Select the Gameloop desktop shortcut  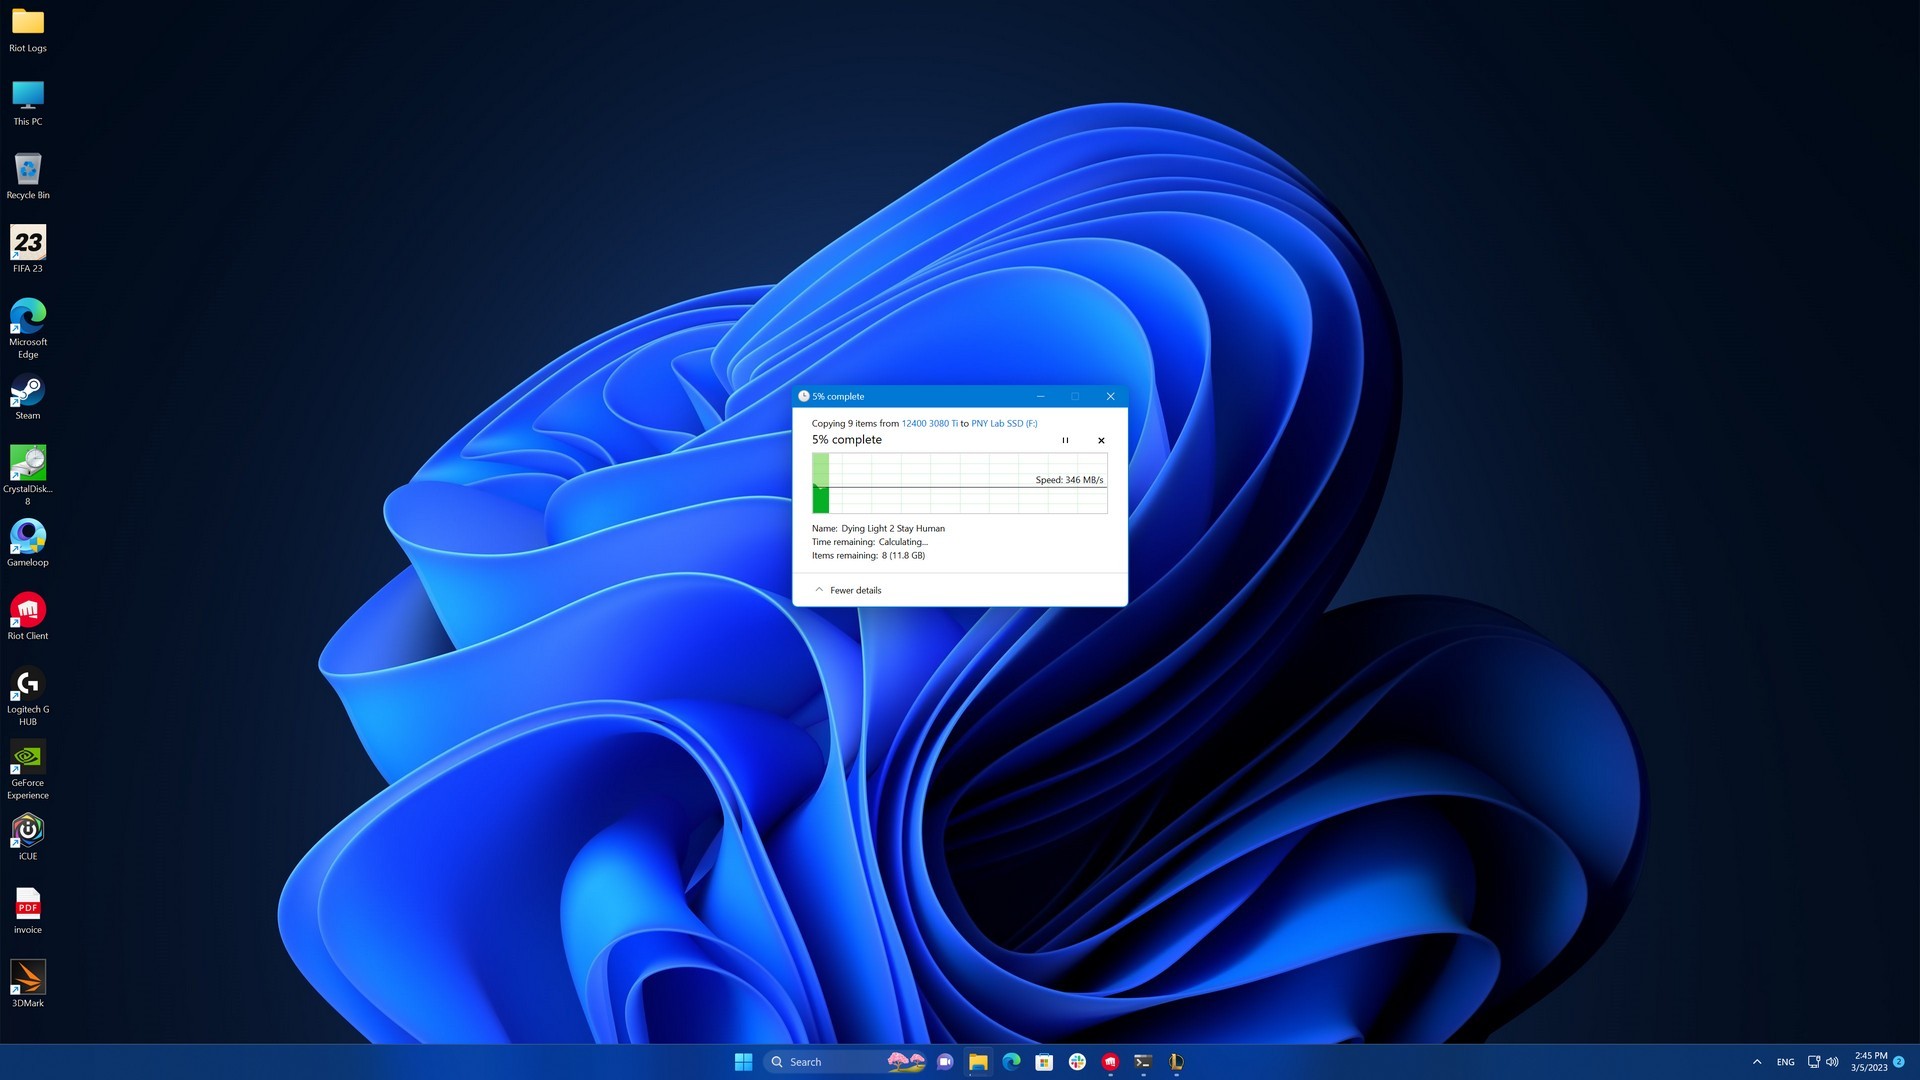coord(28,543)
